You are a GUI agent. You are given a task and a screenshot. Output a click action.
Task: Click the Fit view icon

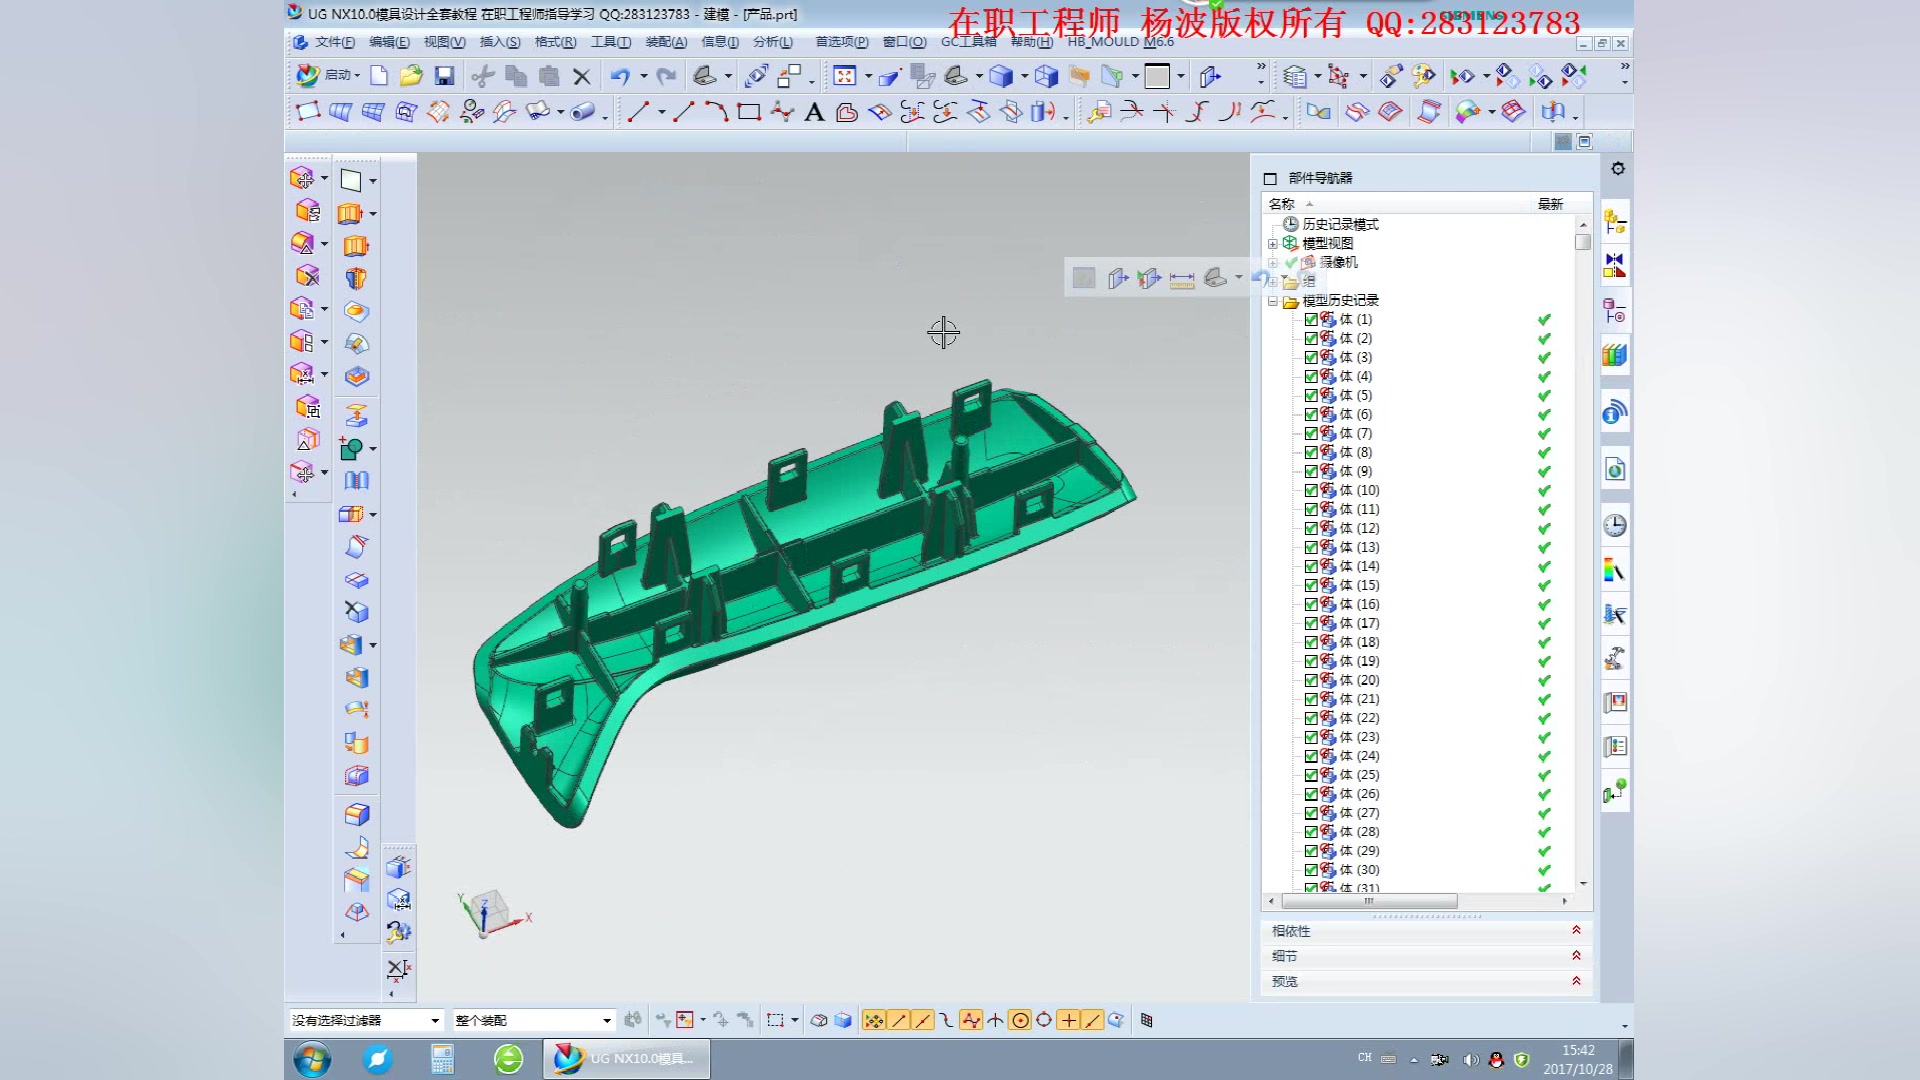click(x=844, y=76)
